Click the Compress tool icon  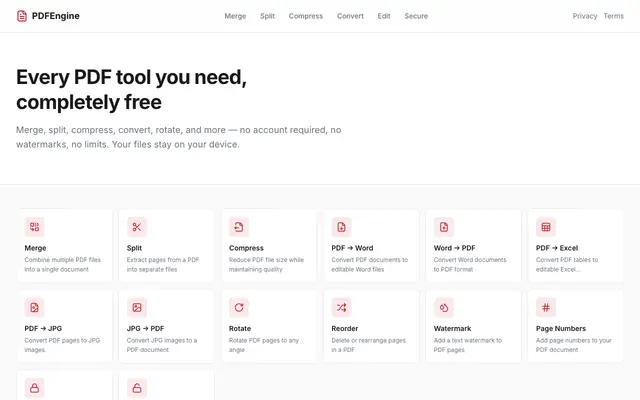[239, 227]
